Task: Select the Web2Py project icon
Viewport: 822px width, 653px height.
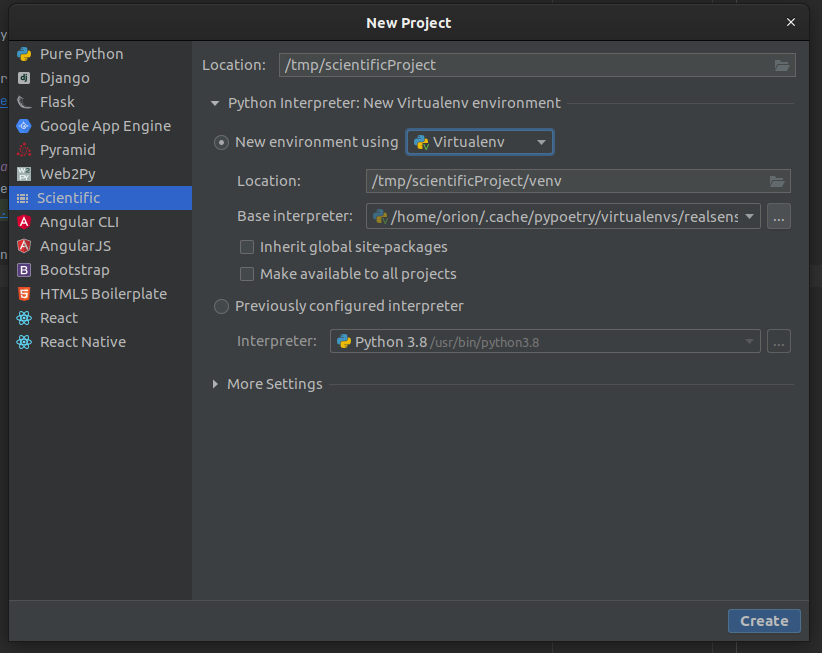Action: [24, 174]
